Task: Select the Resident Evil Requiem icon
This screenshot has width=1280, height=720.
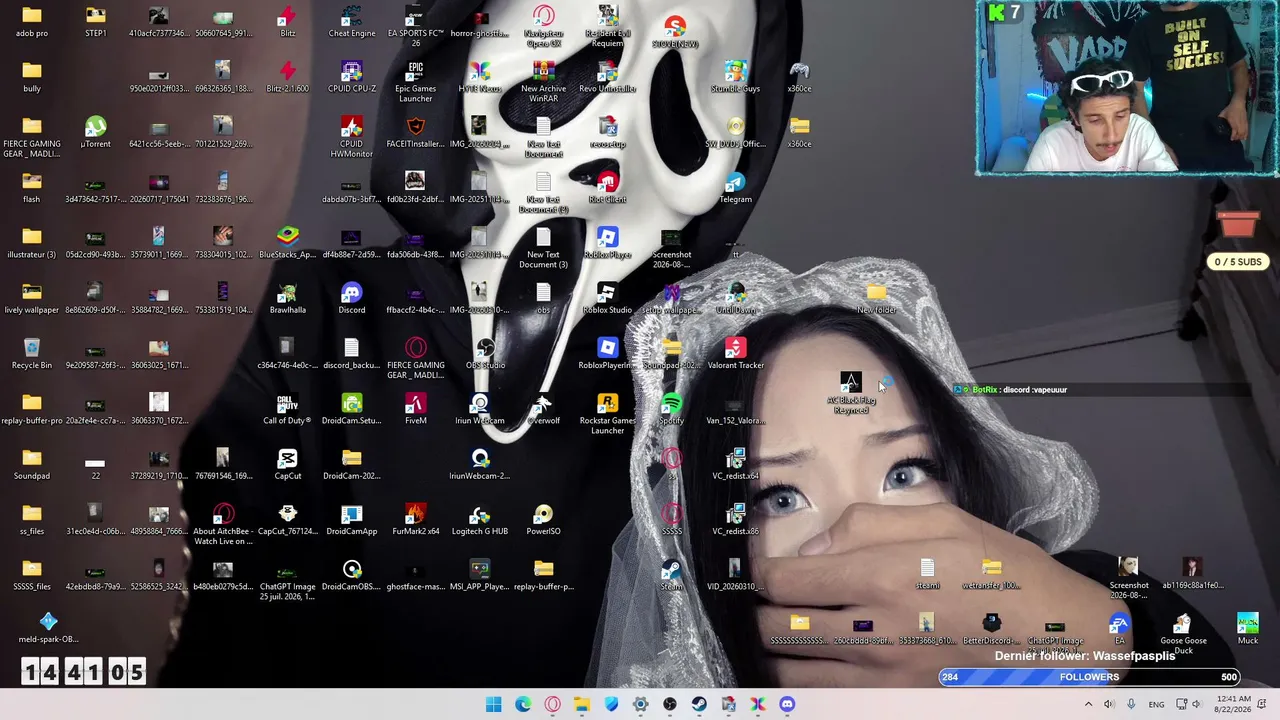Action: click(x=607, y=27)
